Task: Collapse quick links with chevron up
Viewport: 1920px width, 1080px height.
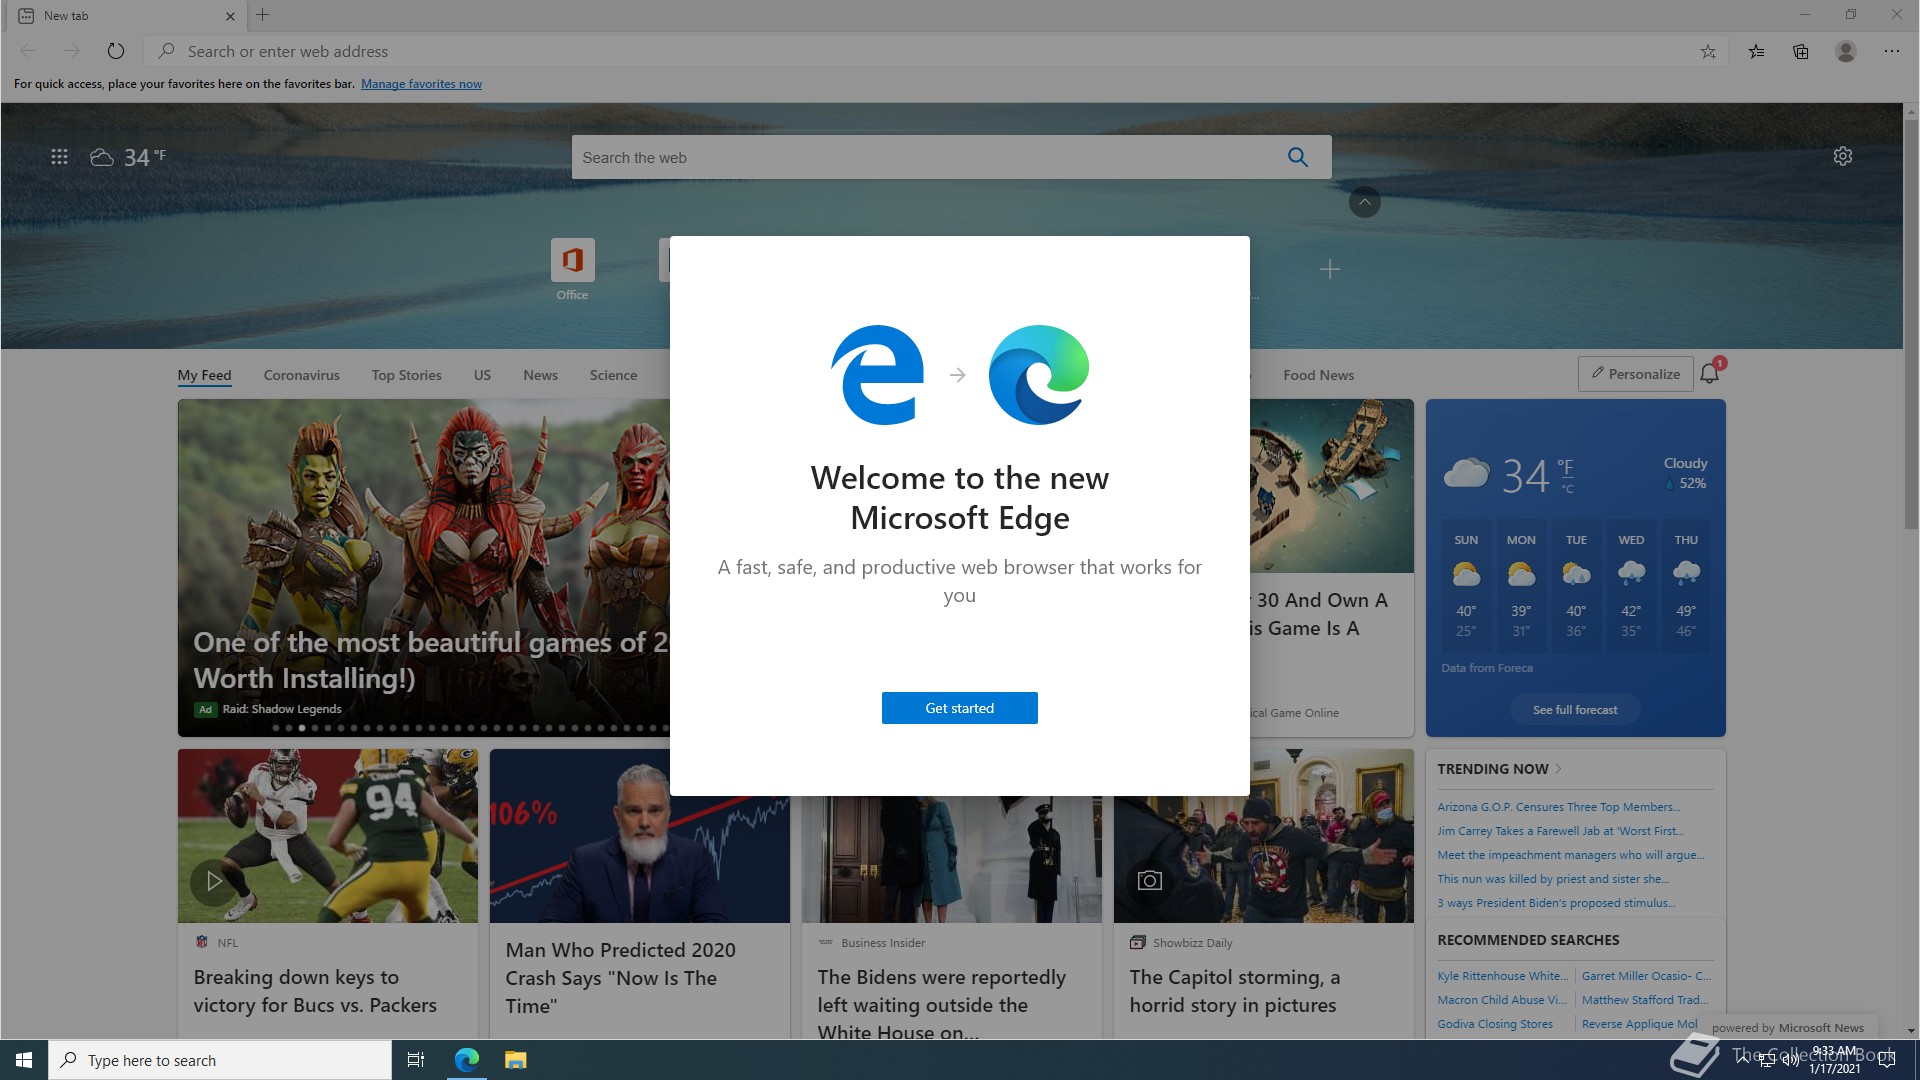Action: [x=1364, y=202]
